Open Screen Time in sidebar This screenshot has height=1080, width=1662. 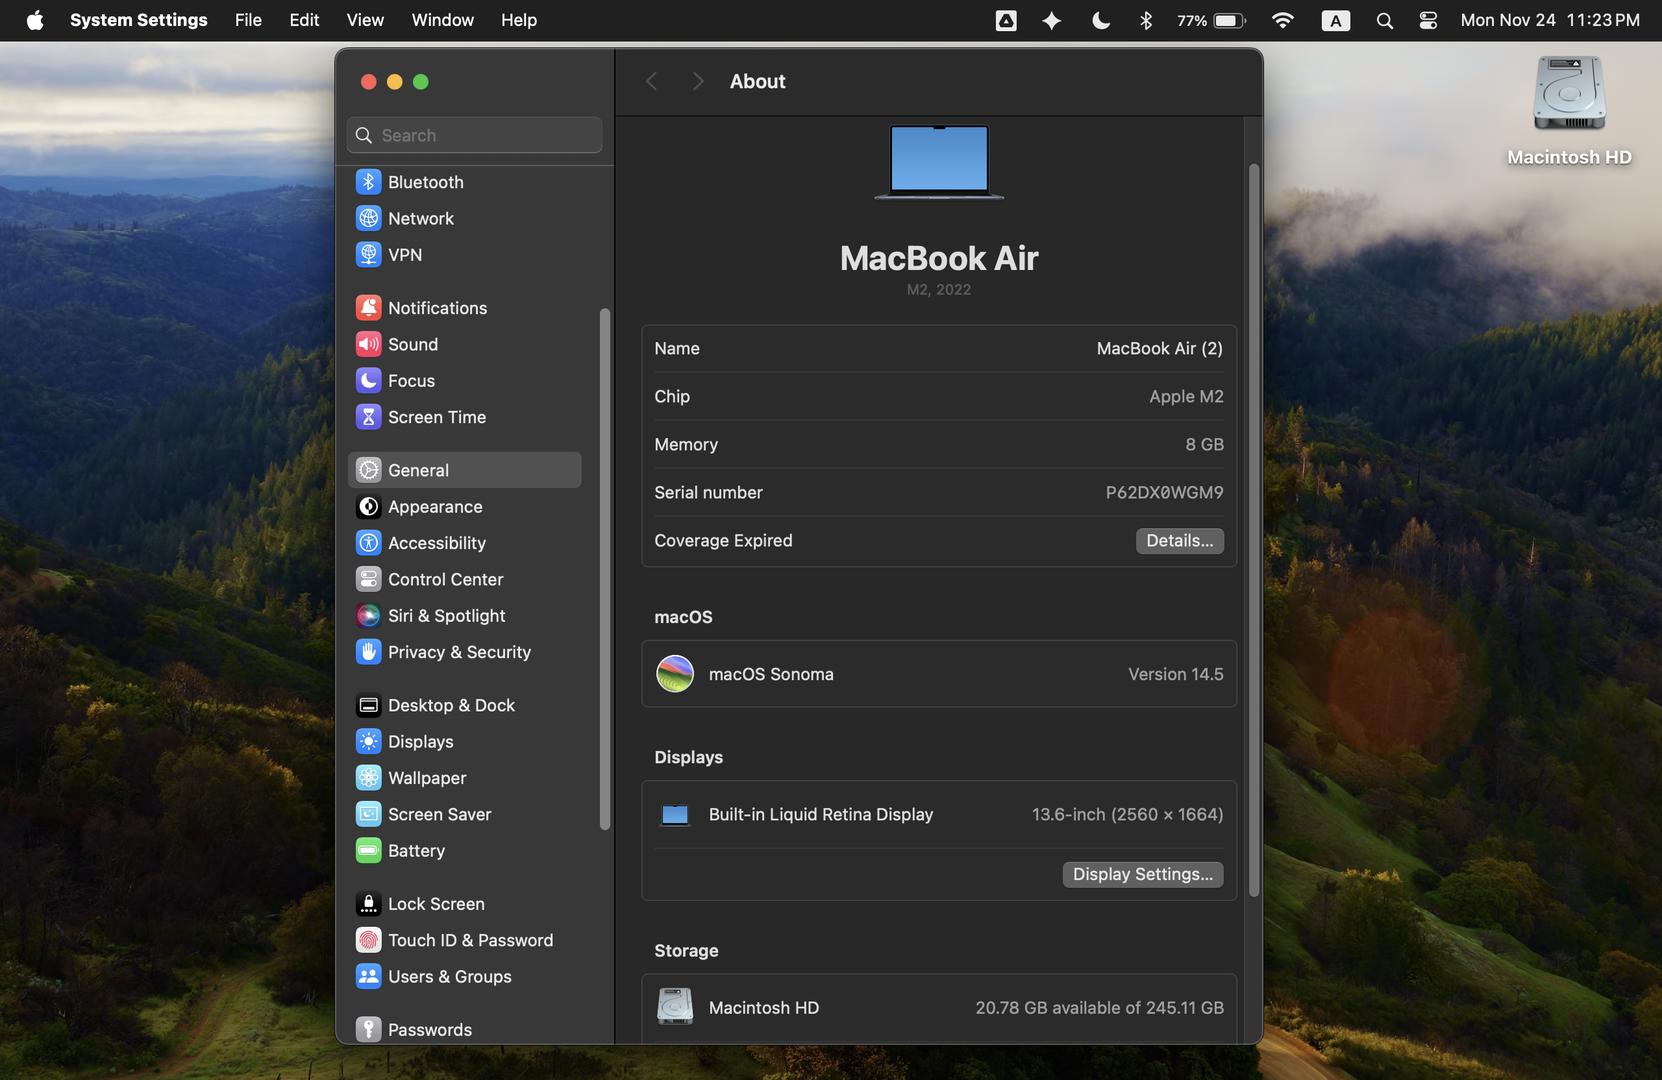click(x=436, y=417)
